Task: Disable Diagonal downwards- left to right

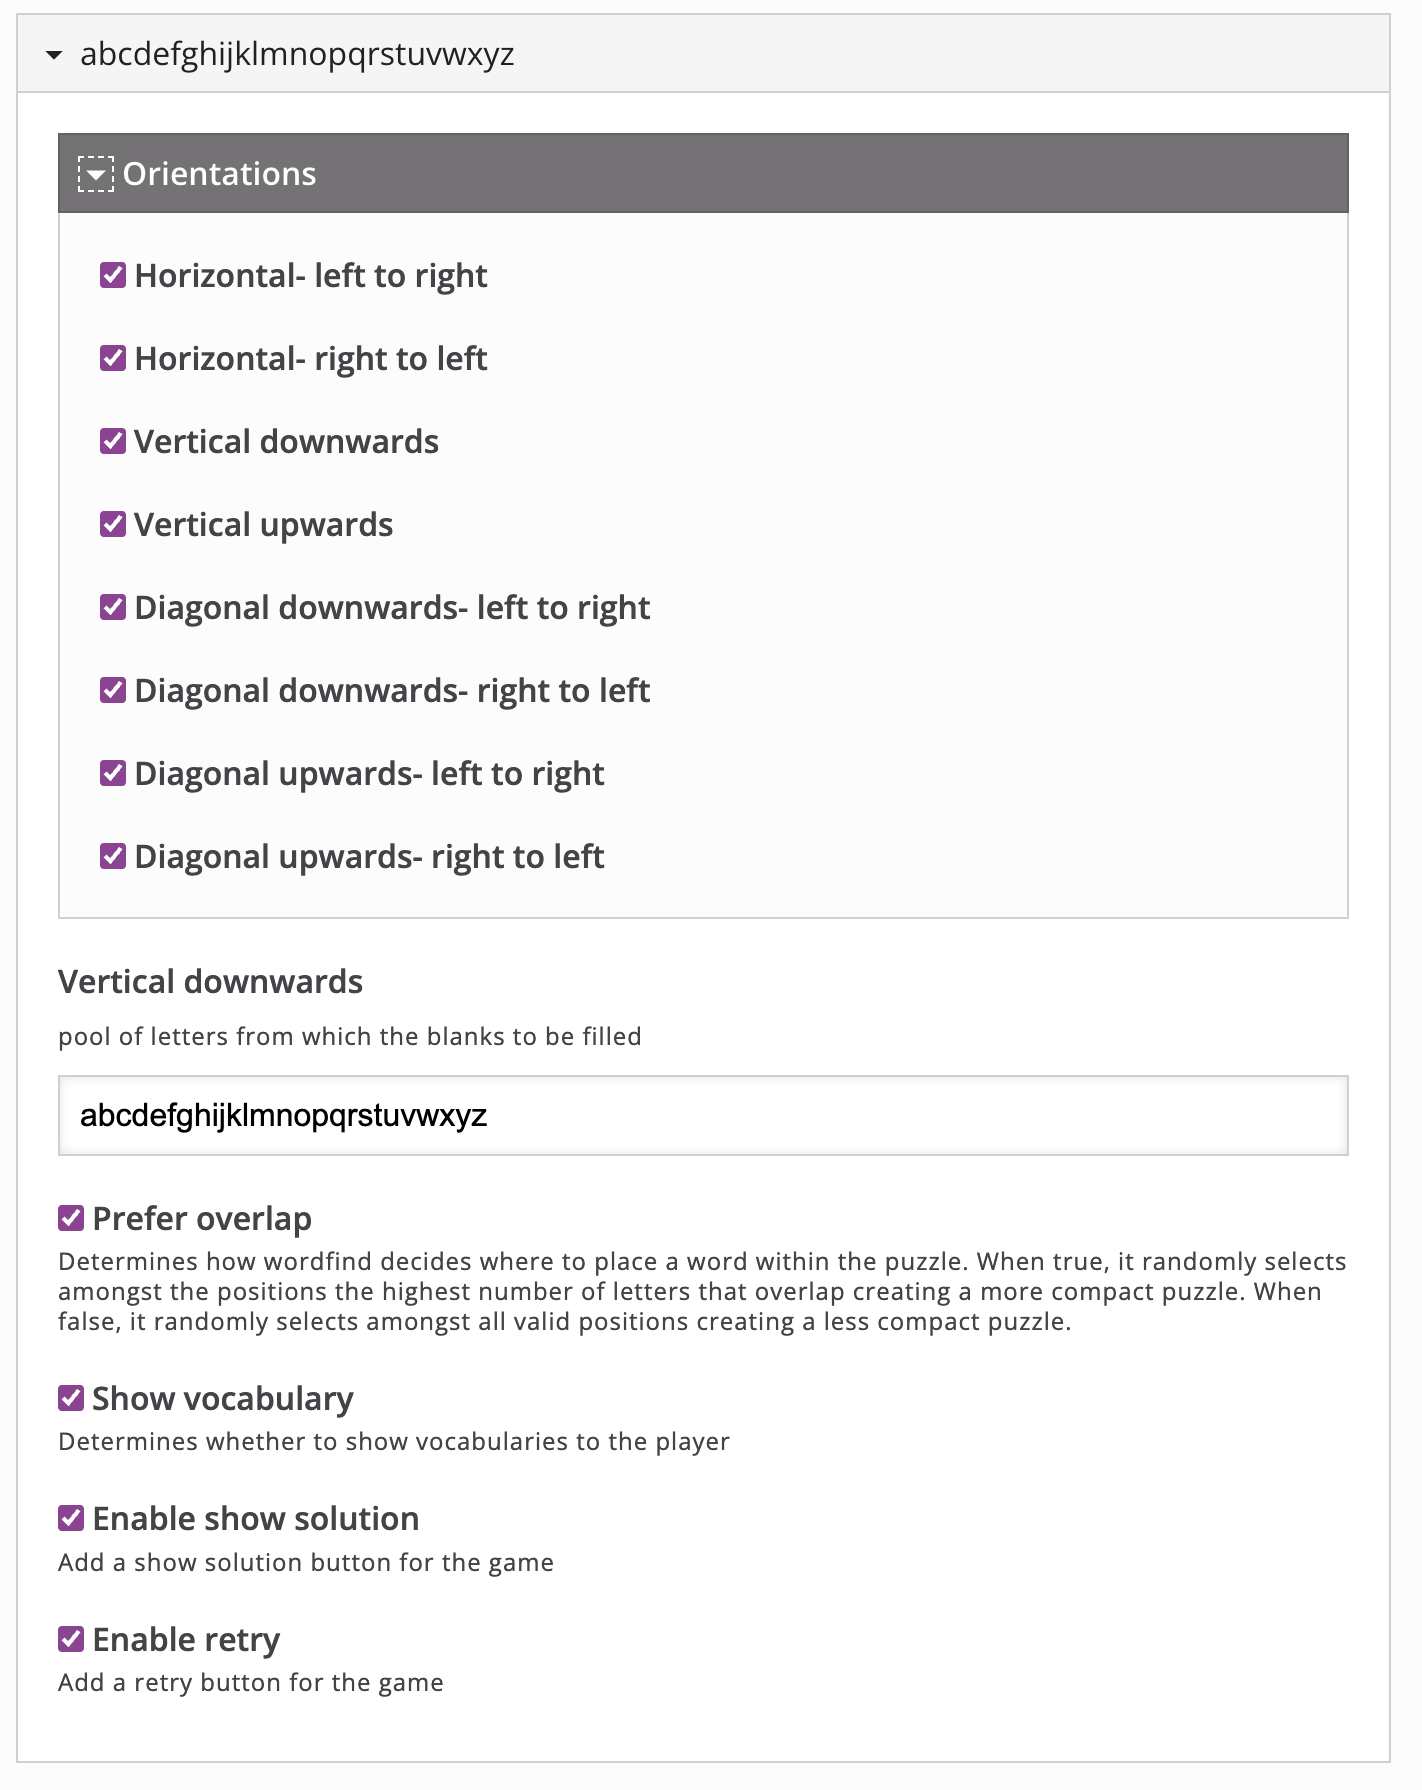Action: click(x=113, y=607)
